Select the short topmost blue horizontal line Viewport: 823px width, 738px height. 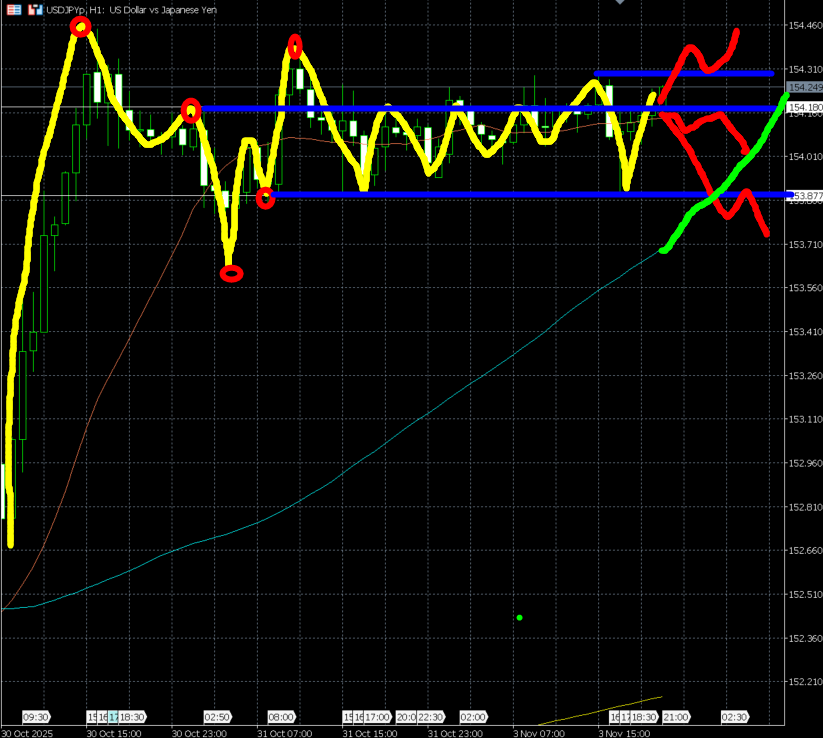683,73
